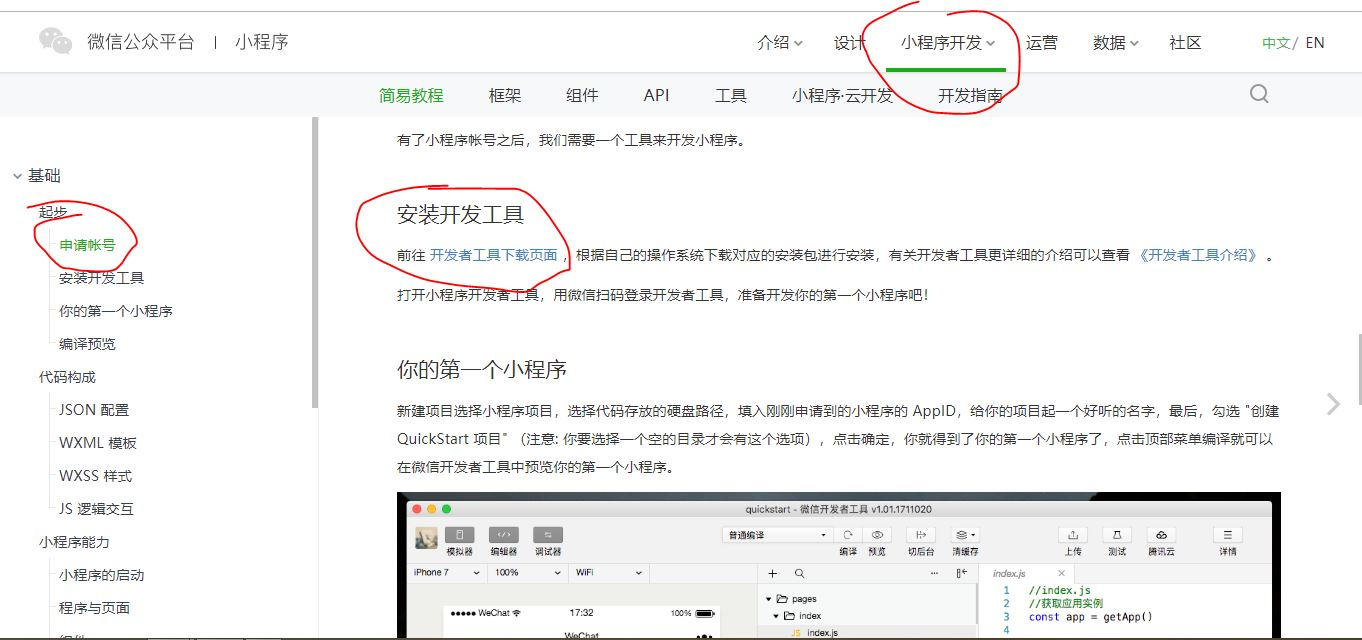Open WXML 模板 in the sidebar
The width and height of the screenshot is (1362, 640).
(98, 443)
